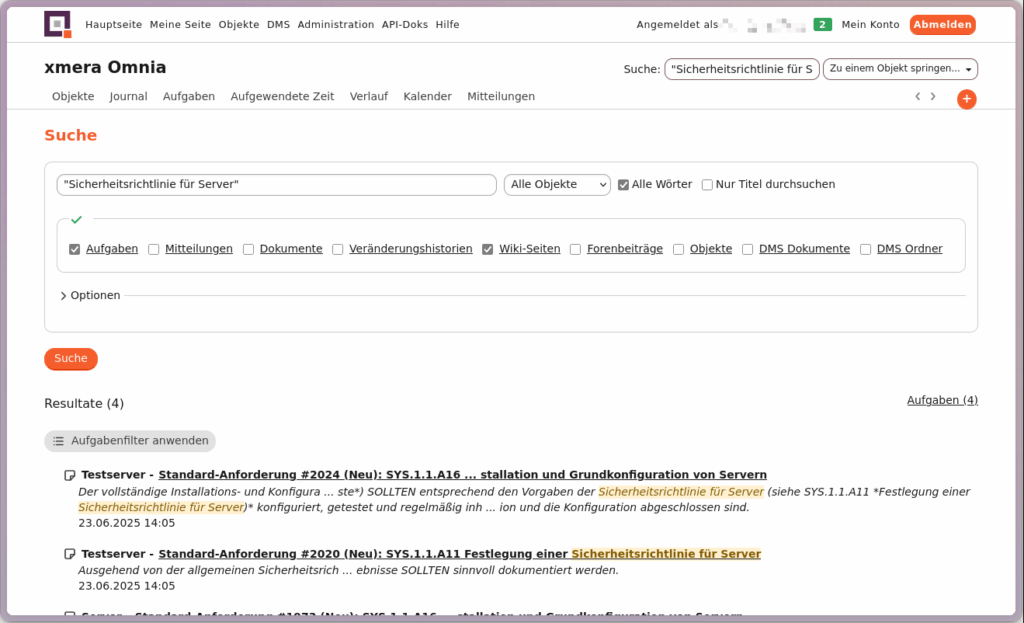Click the Abmelden button
Image resolution: width=1024 pixels, height=623 pixels.
942,25
